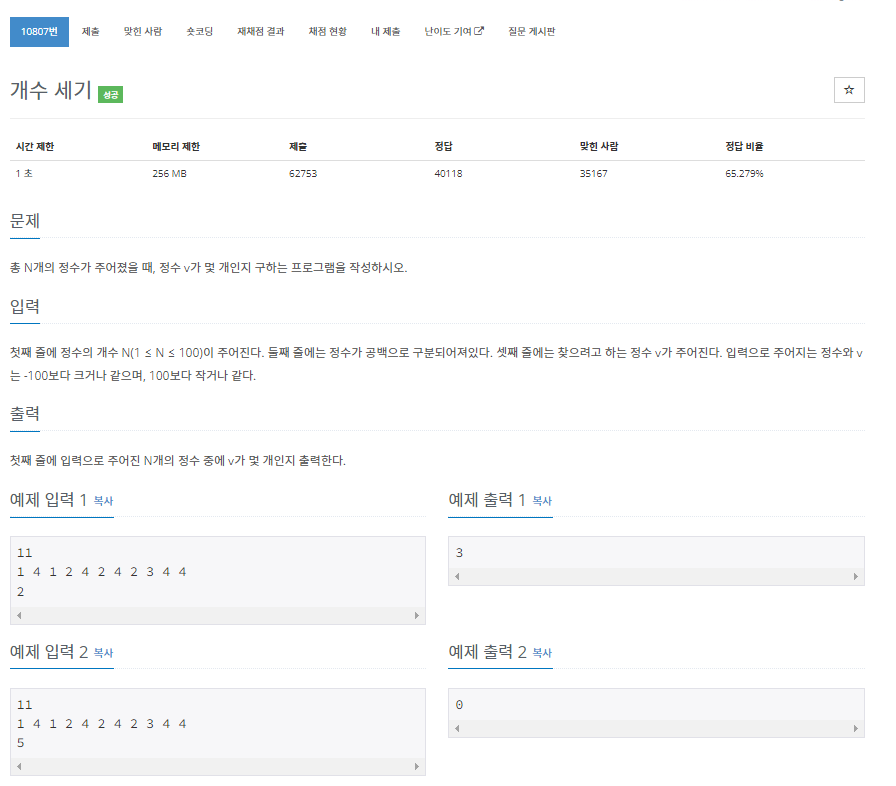896x786 pixels.
Task: Click the correct answers count 40118
Action: (448, 174)
